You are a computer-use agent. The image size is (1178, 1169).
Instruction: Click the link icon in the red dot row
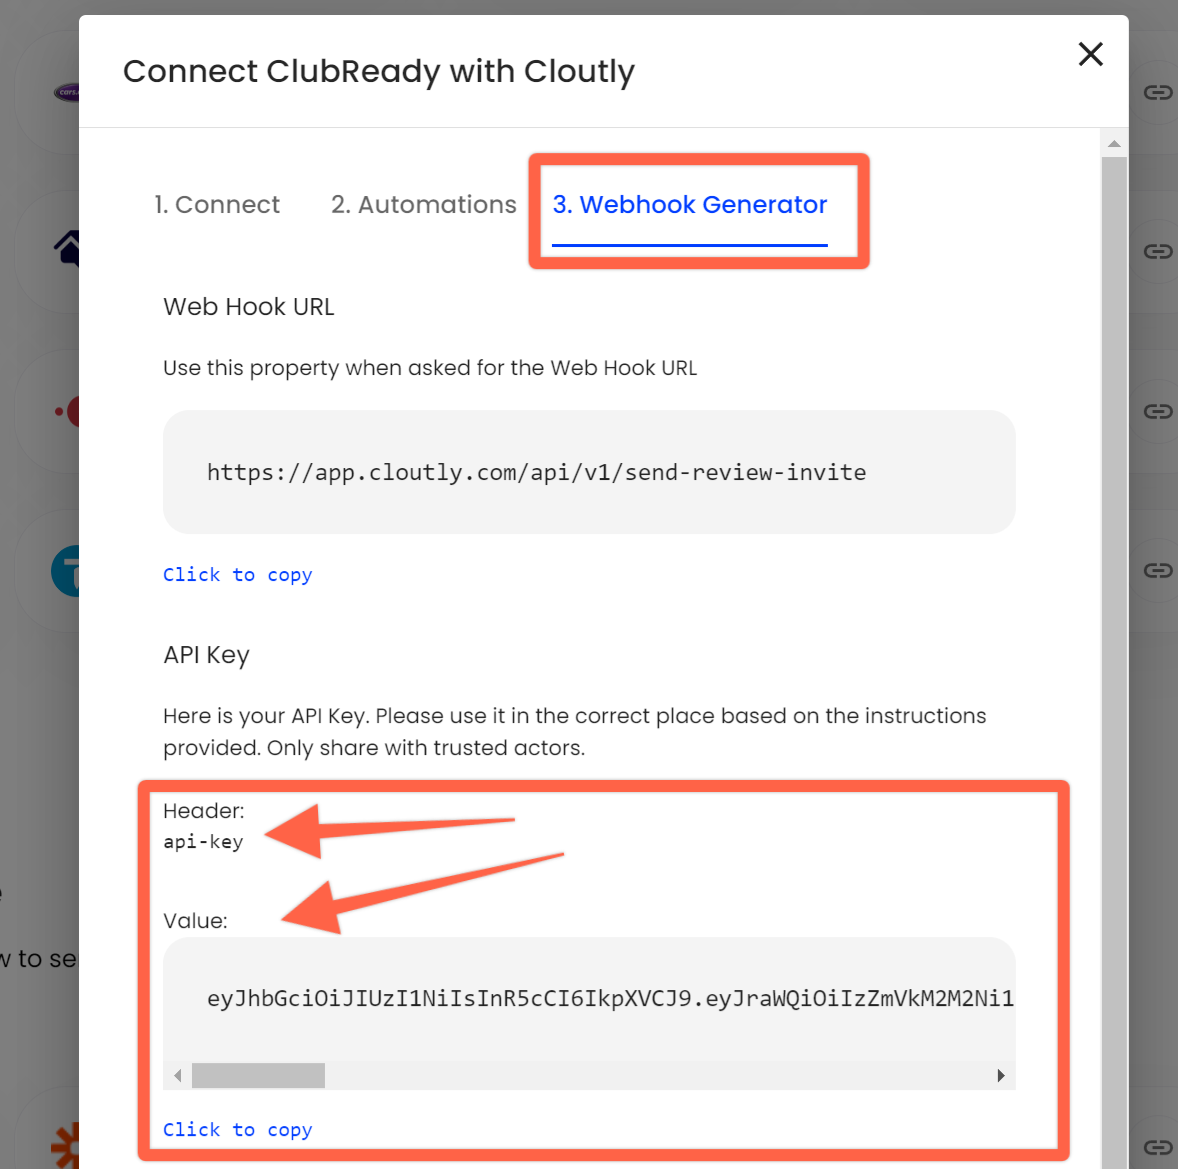1158,411
